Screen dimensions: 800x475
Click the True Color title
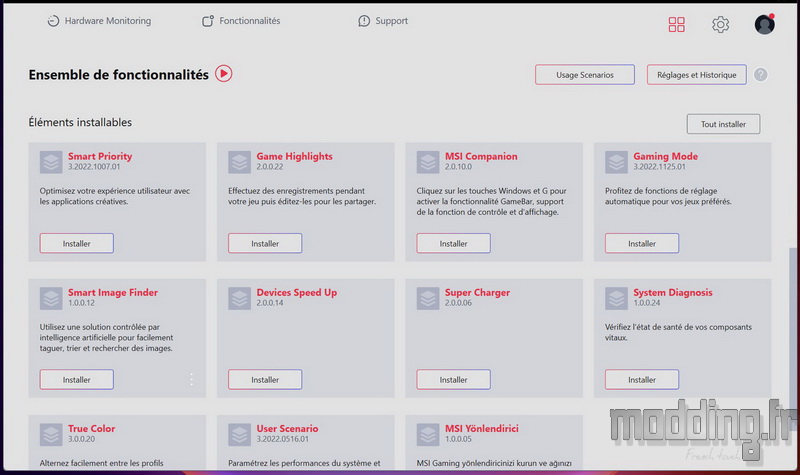coord(91,429)
